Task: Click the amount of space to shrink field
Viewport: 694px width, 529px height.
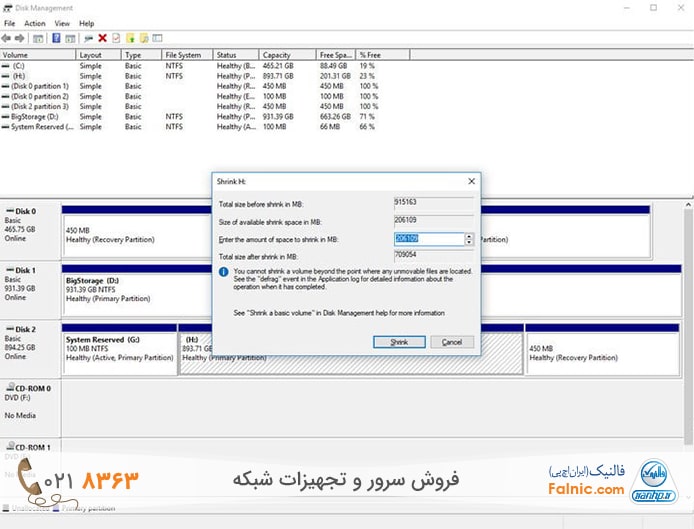Action: point(428,239)
